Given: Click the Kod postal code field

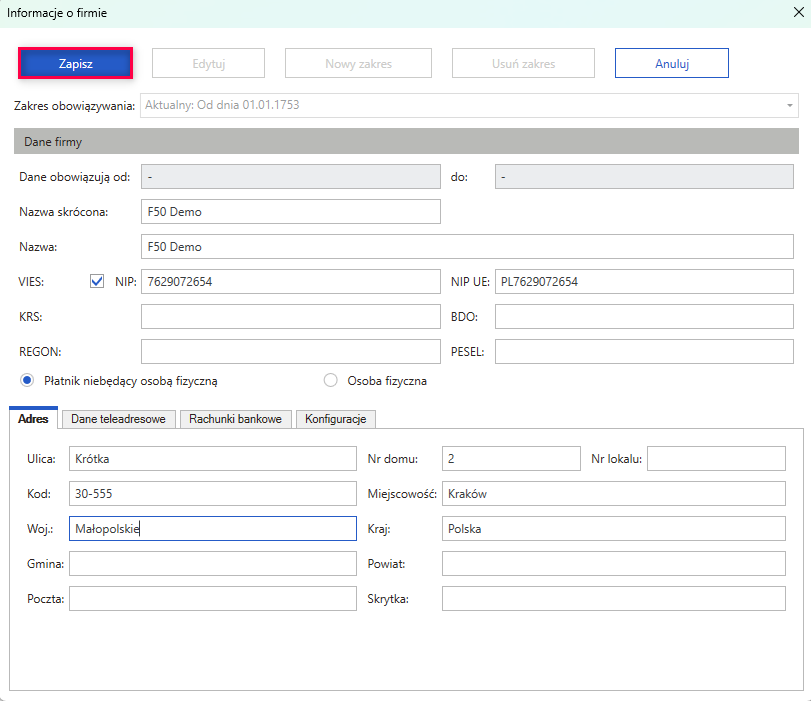Looking at the screenshot, I should [212, 494].
